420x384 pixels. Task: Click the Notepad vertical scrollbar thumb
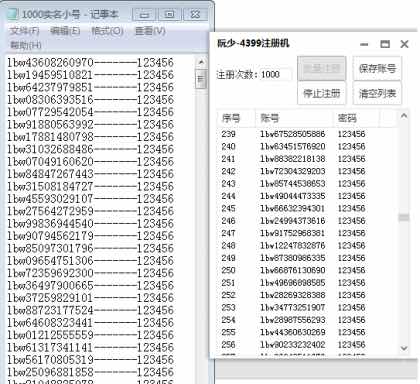pyautogui.click(x=201, y=79)
